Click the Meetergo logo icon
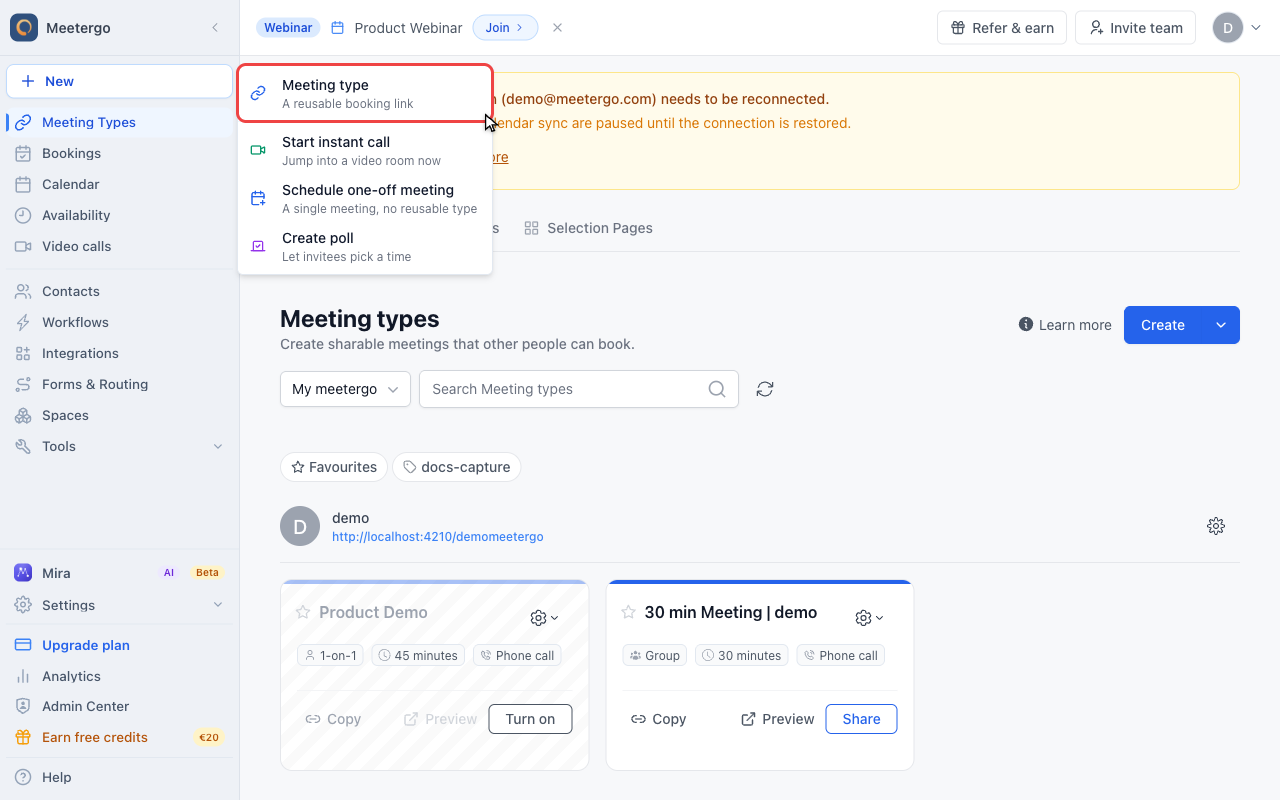The height and width of the screenshot is (800, 1280). (x=24, y=28)
